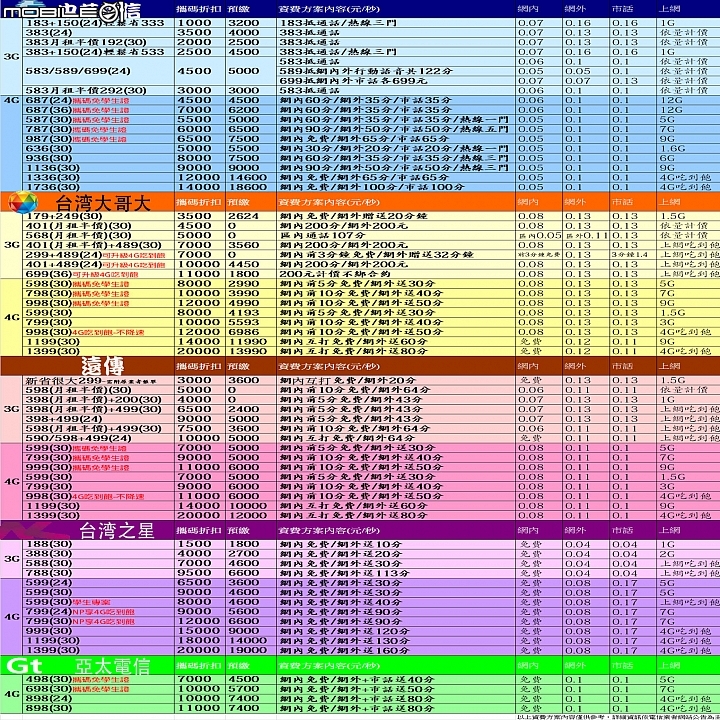Click the 網內免費/網外送160分 description
Viewport: 720px width, 720px height.
tap(344, 650)
